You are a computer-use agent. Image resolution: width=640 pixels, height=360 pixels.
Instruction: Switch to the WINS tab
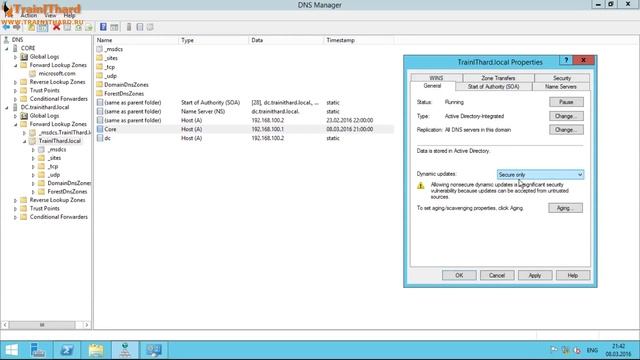(436, 78)
